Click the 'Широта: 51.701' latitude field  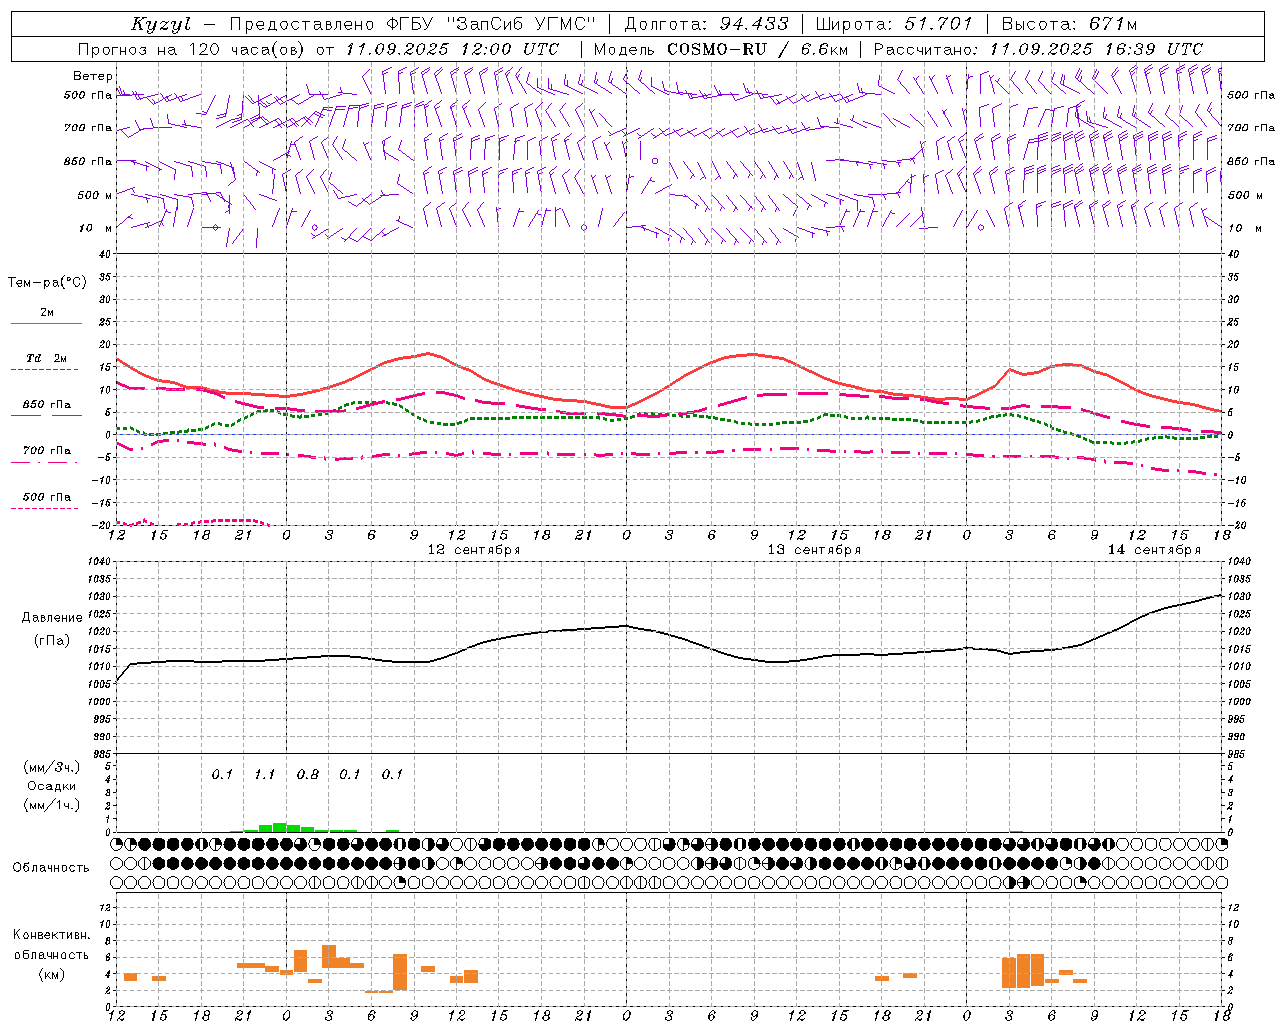pos(893,24)
